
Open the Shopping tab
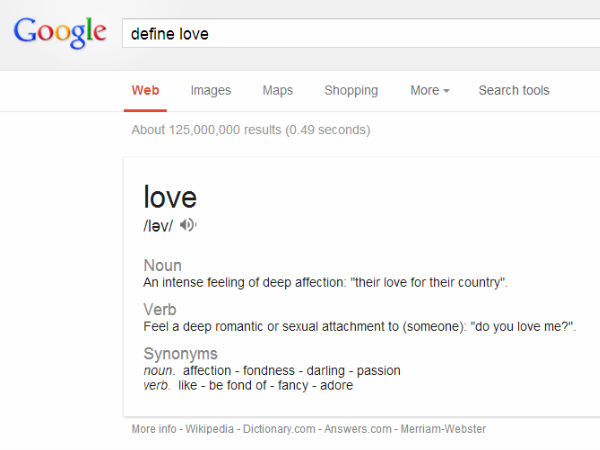(351, 90)
